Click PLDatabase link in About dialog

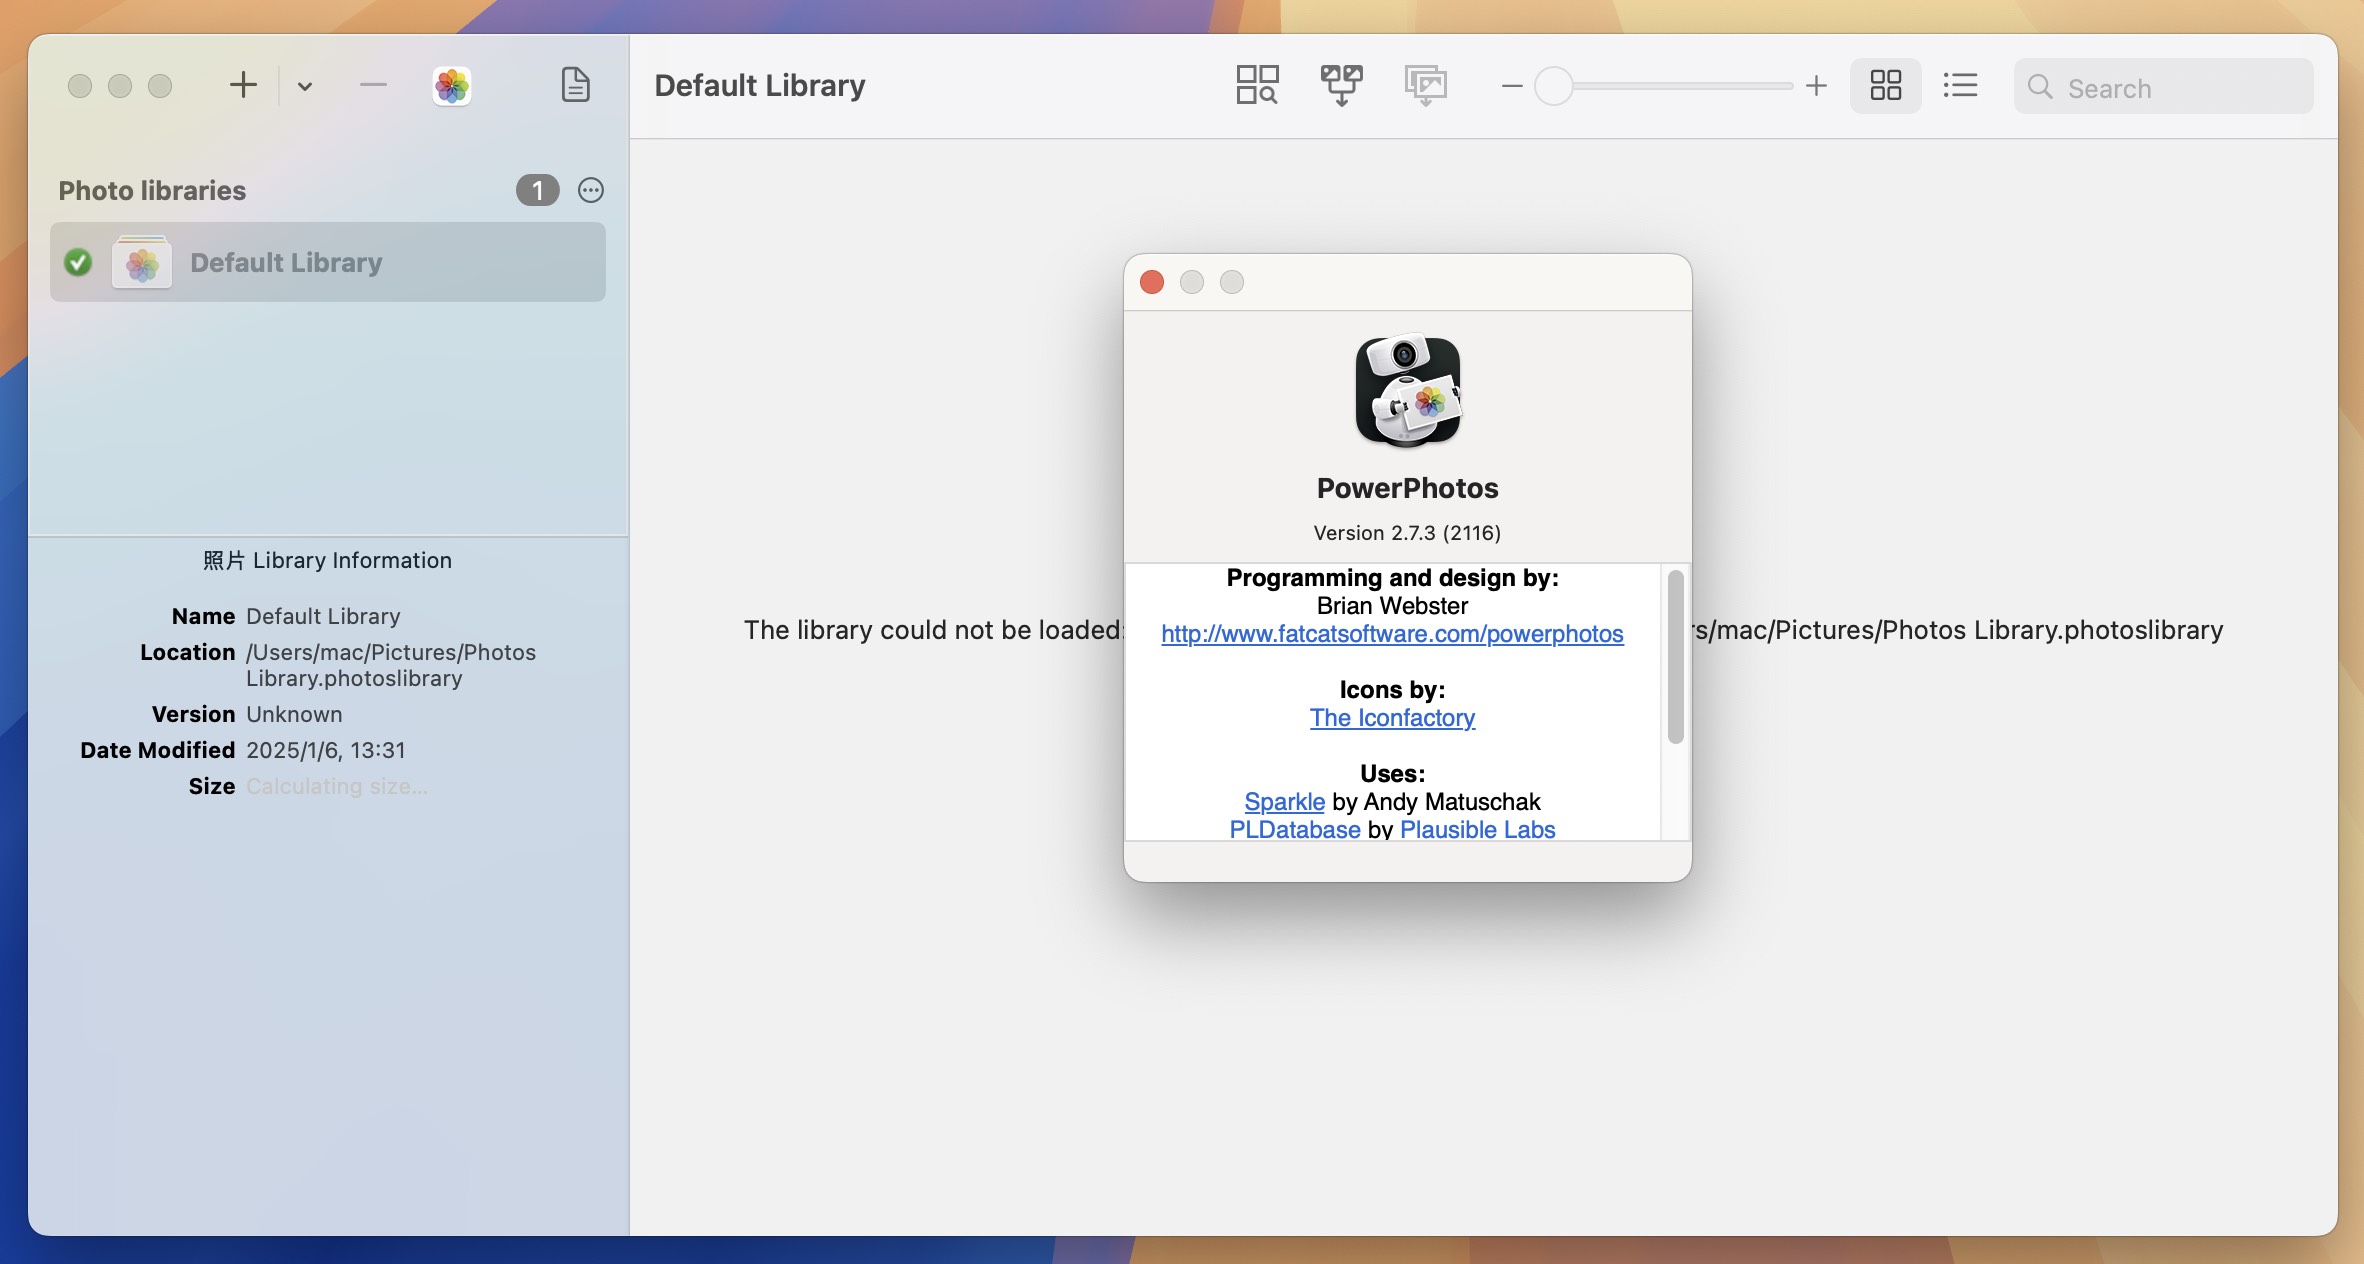tap(1293, 828)
